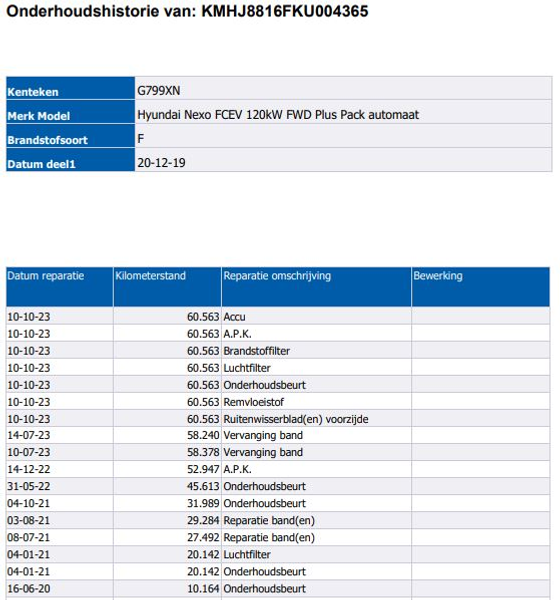
Task: Click the Brandstofsoort label cell
Action: coord(70,136)
